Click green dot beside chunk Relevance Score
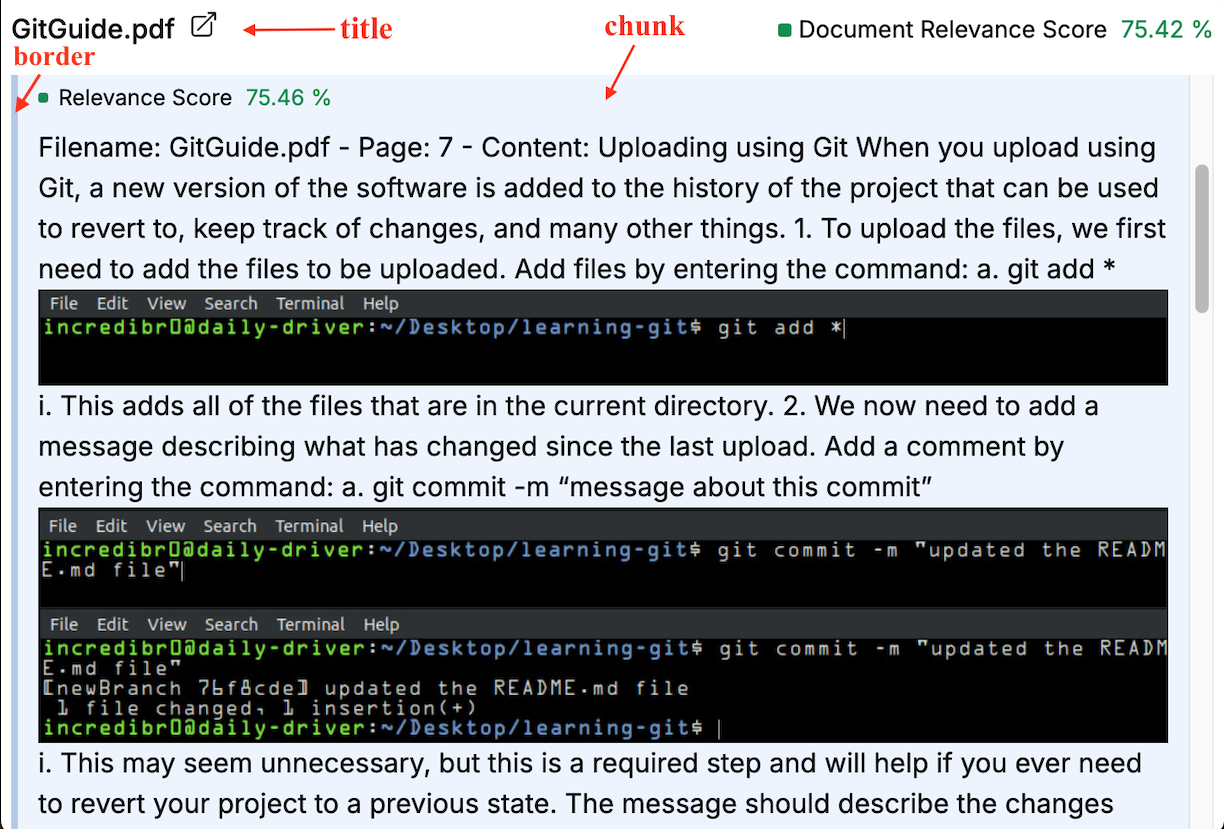 click(x=44, y=98)
